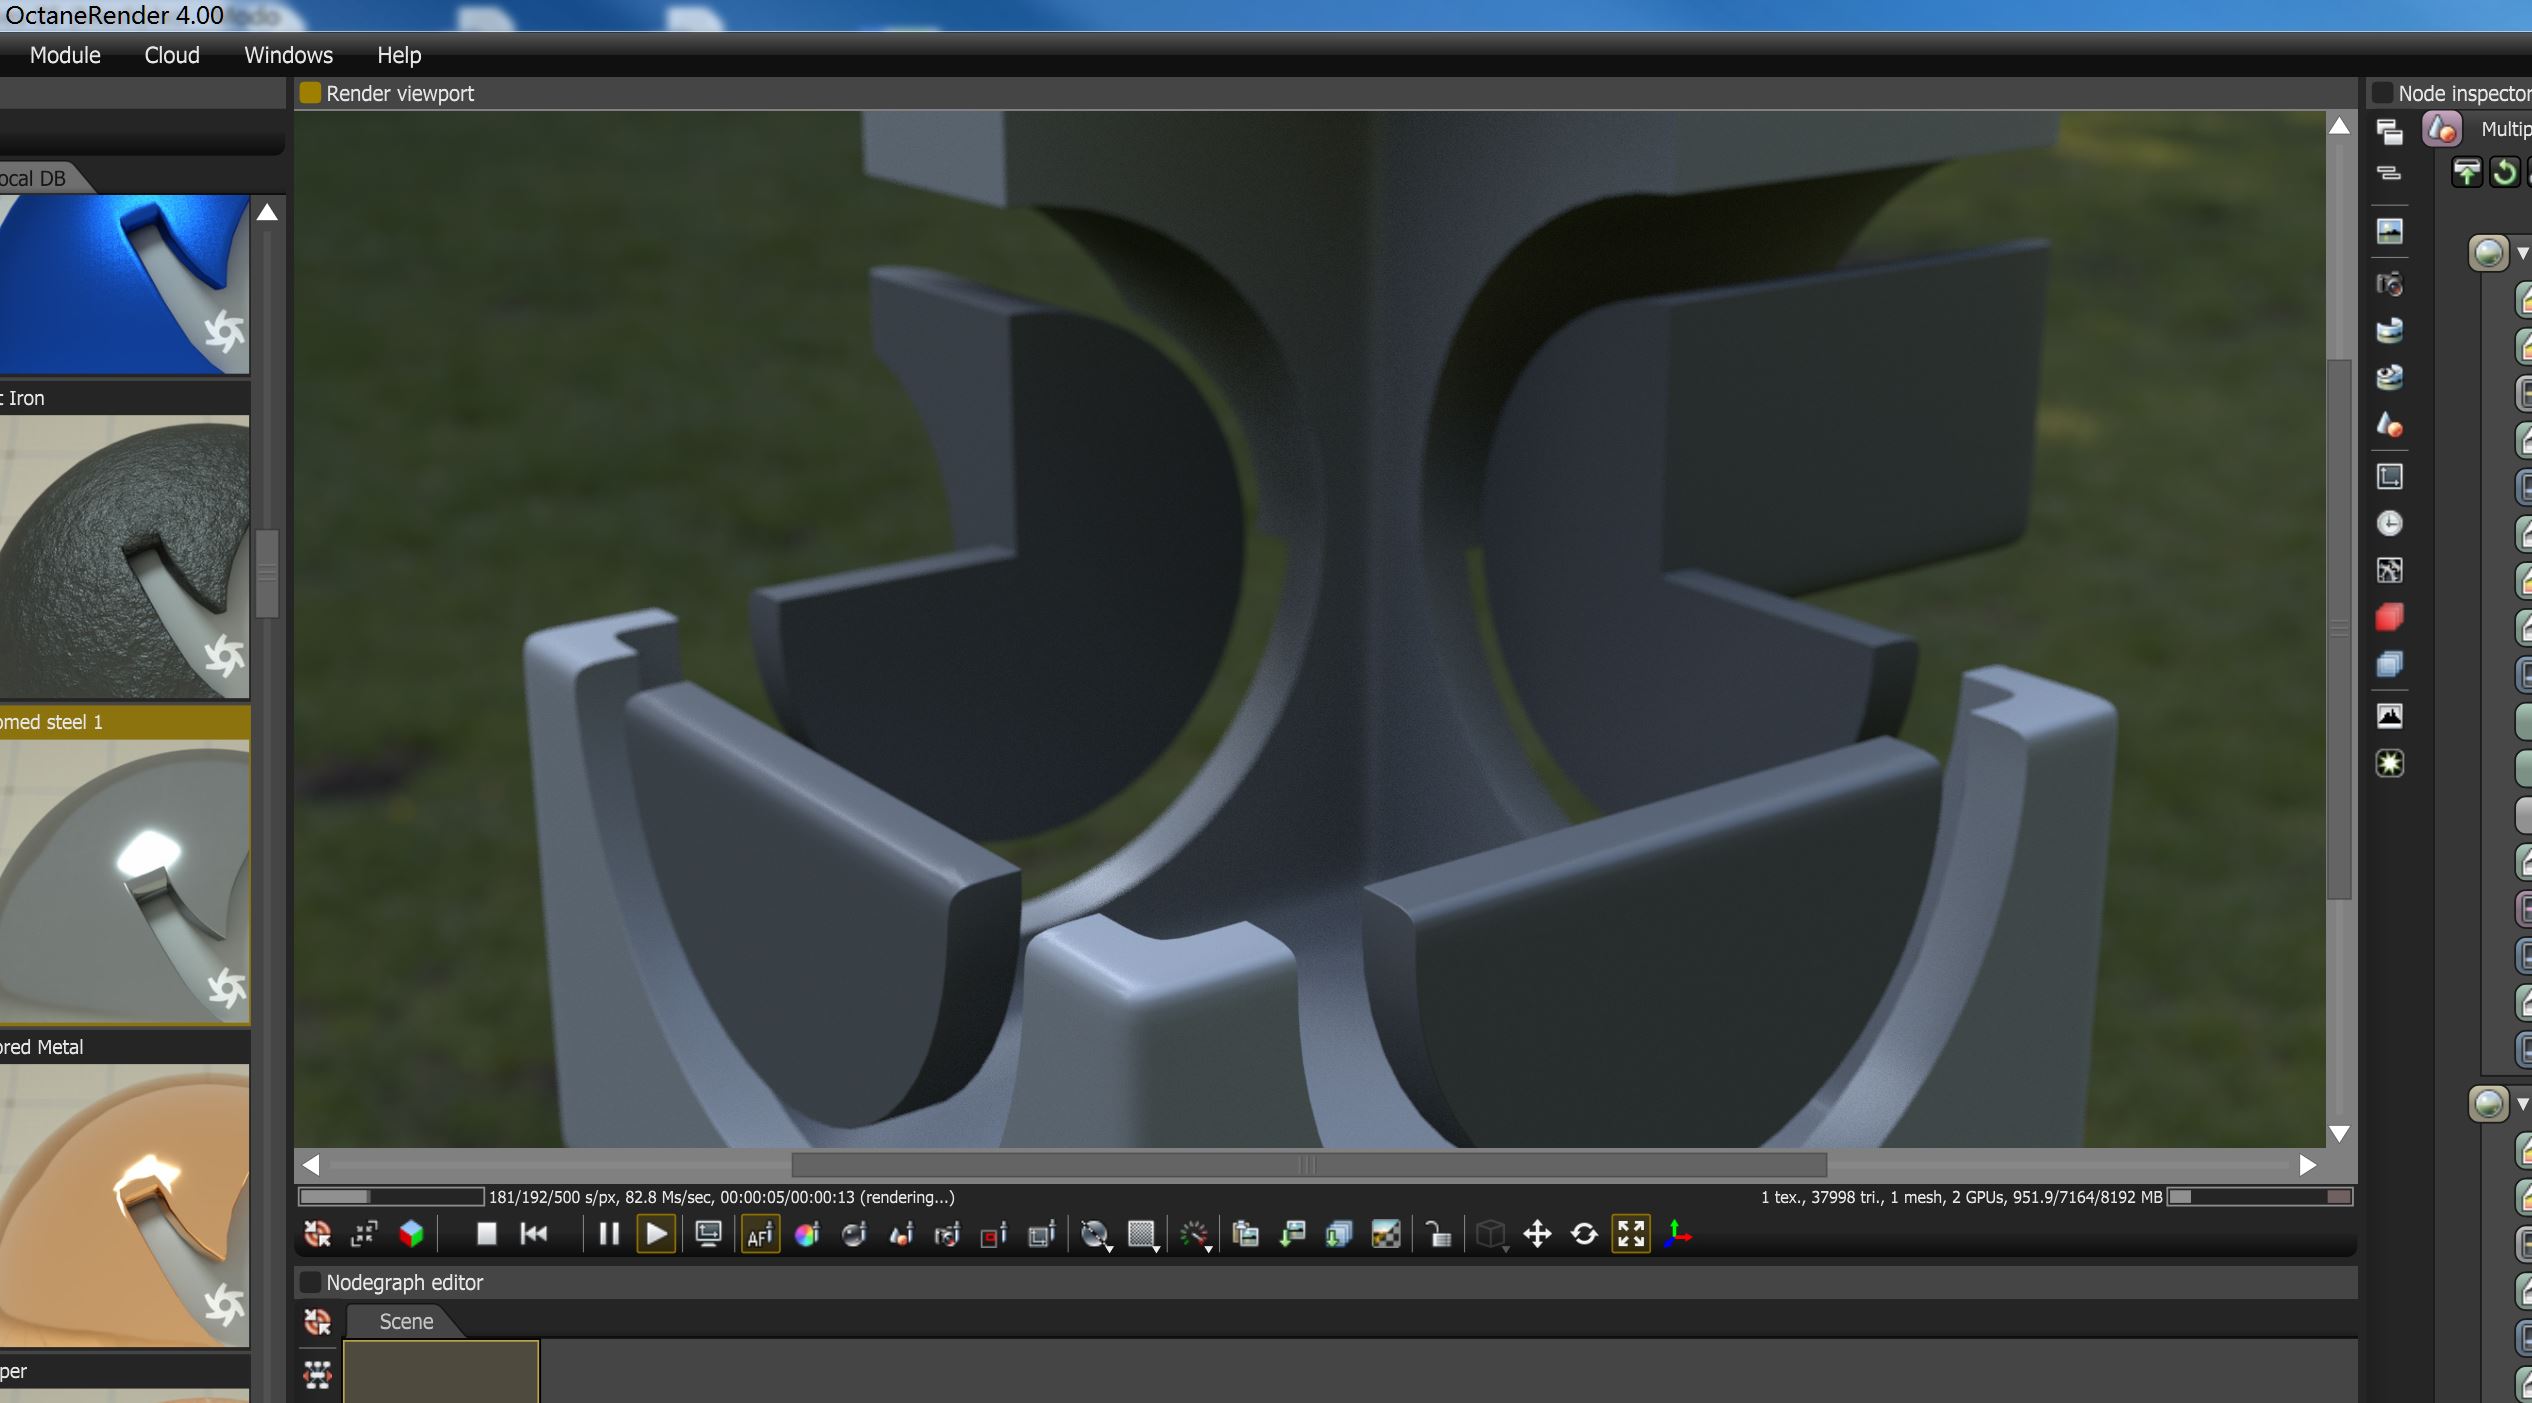Pause the rendering
This screenshot has height=1403, width=2532.
(608, 1234)
